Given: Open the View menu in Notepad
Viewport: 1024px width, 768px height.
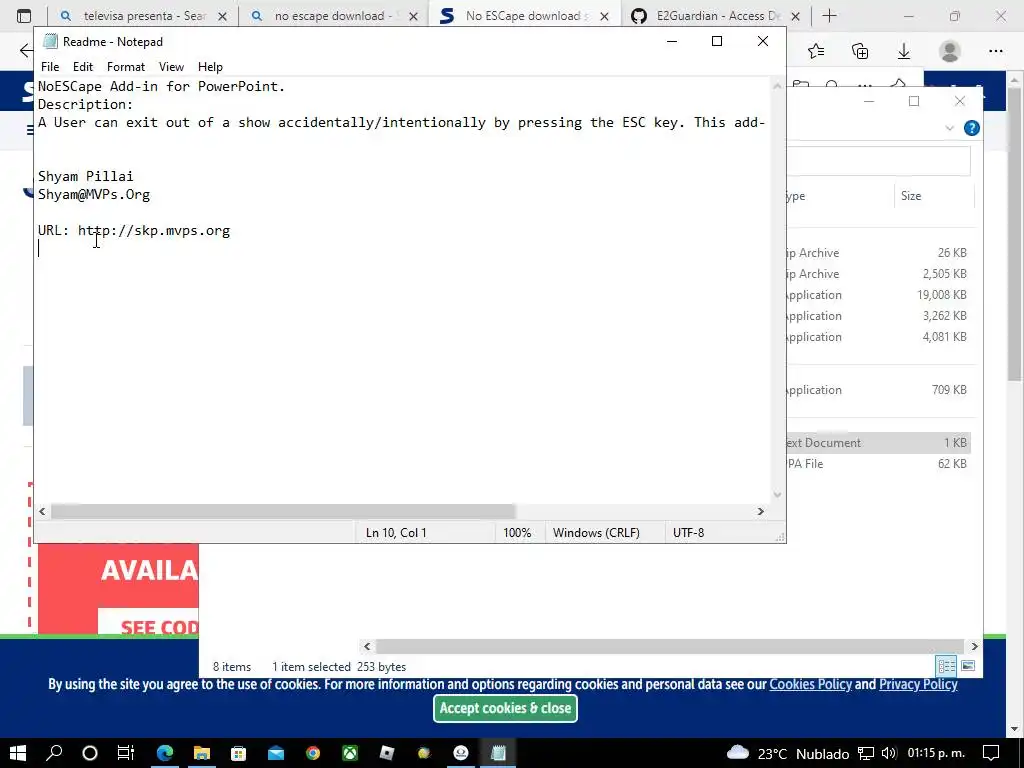Looking at the screenshot, I should pos(171,67).
